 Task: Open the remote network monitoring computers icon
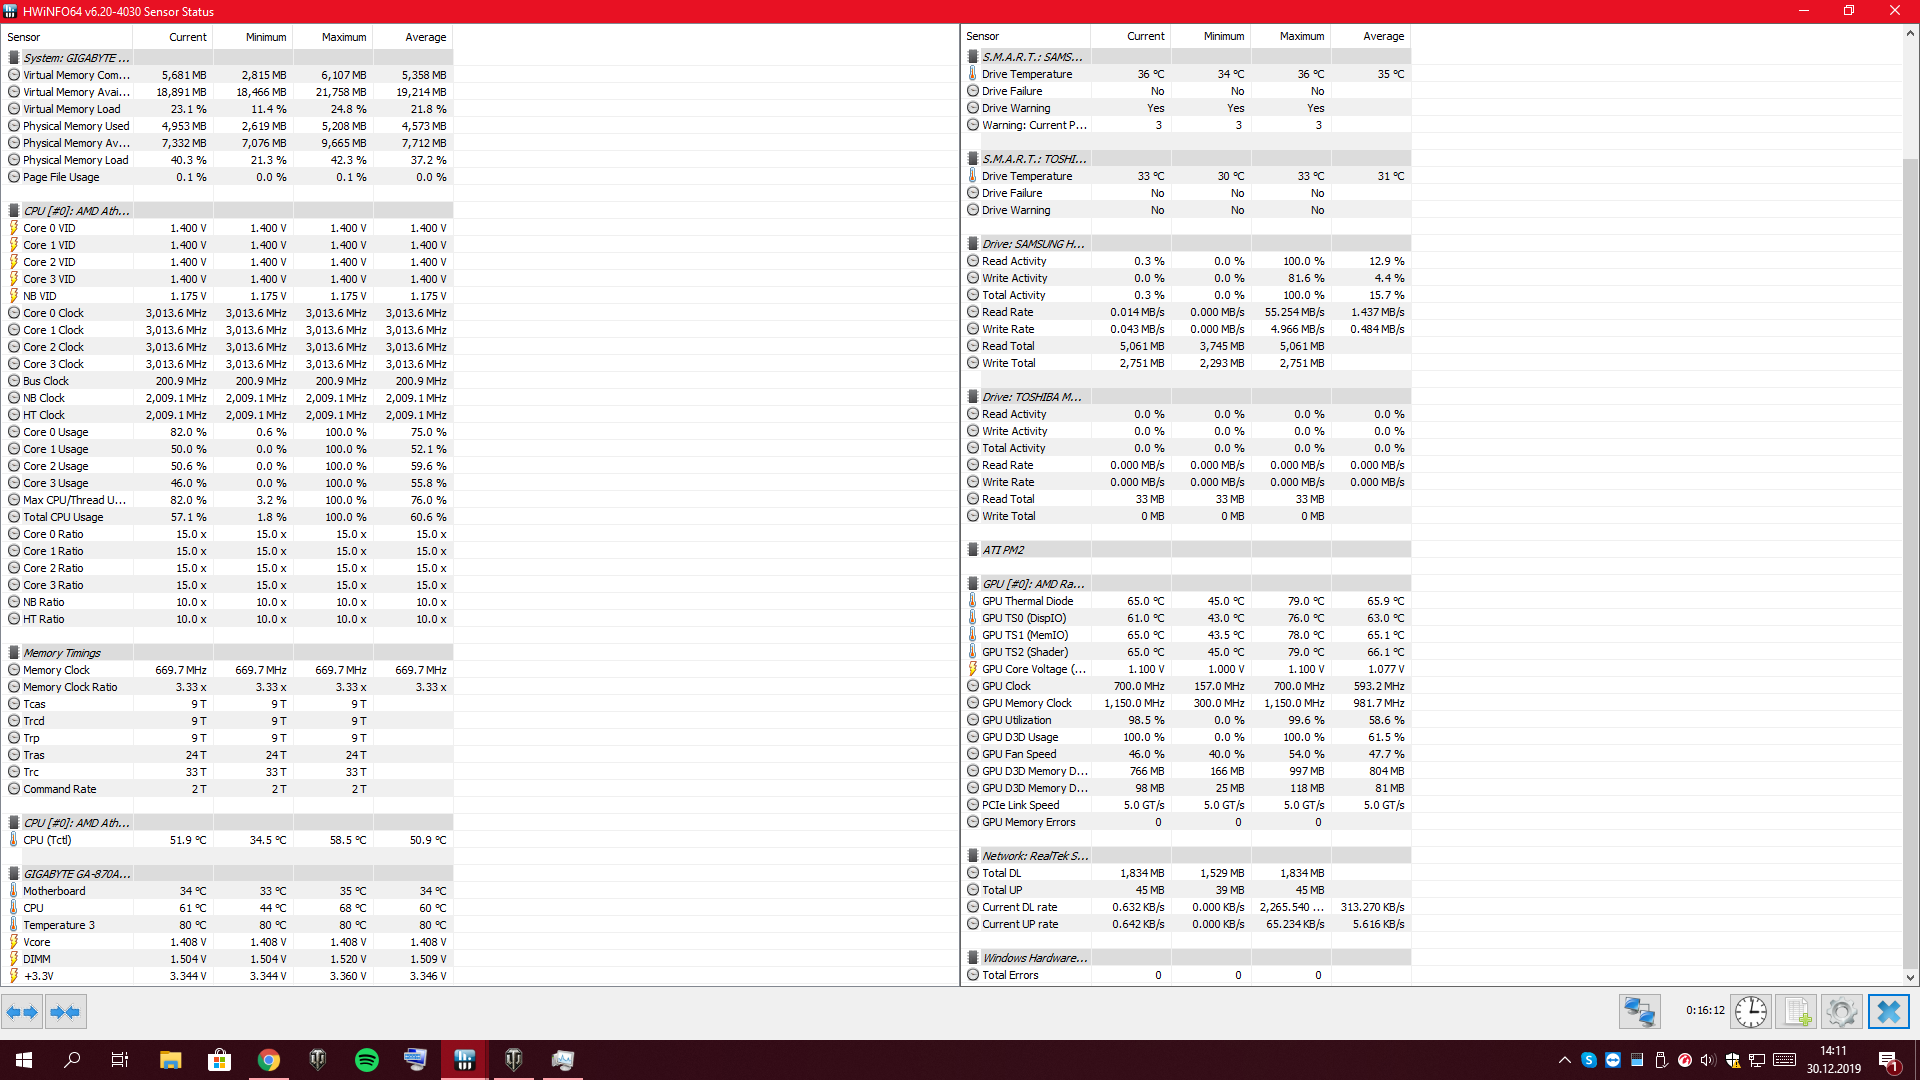tap(1640, 1012)
